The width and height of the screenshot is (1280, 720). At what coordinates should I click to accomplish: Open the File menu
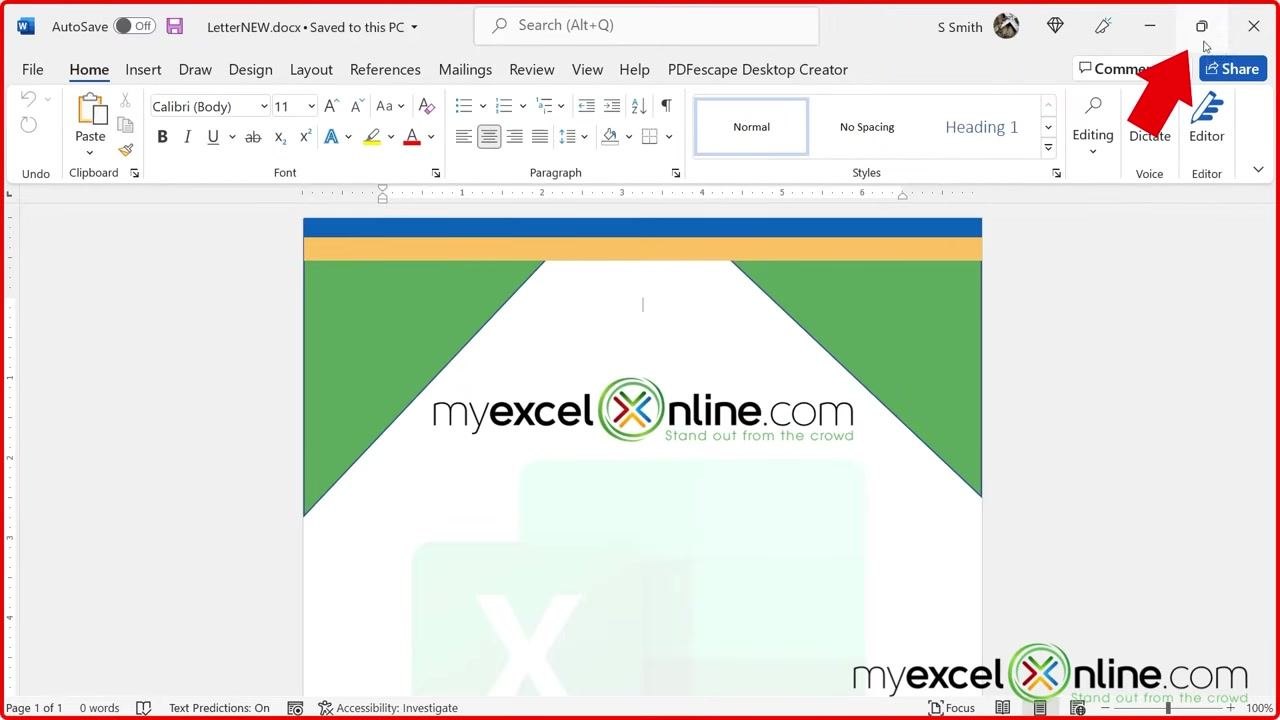(x=33, y=69)
